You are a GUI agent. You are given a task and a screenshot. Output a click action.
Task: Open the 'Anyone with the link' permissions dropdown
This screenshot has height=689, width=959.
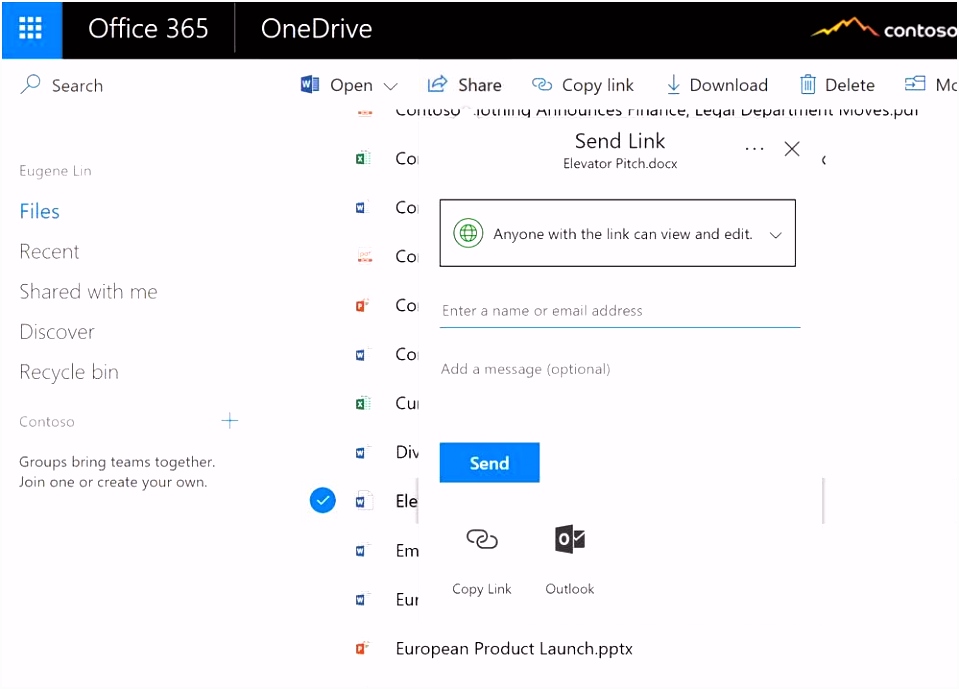618,233
